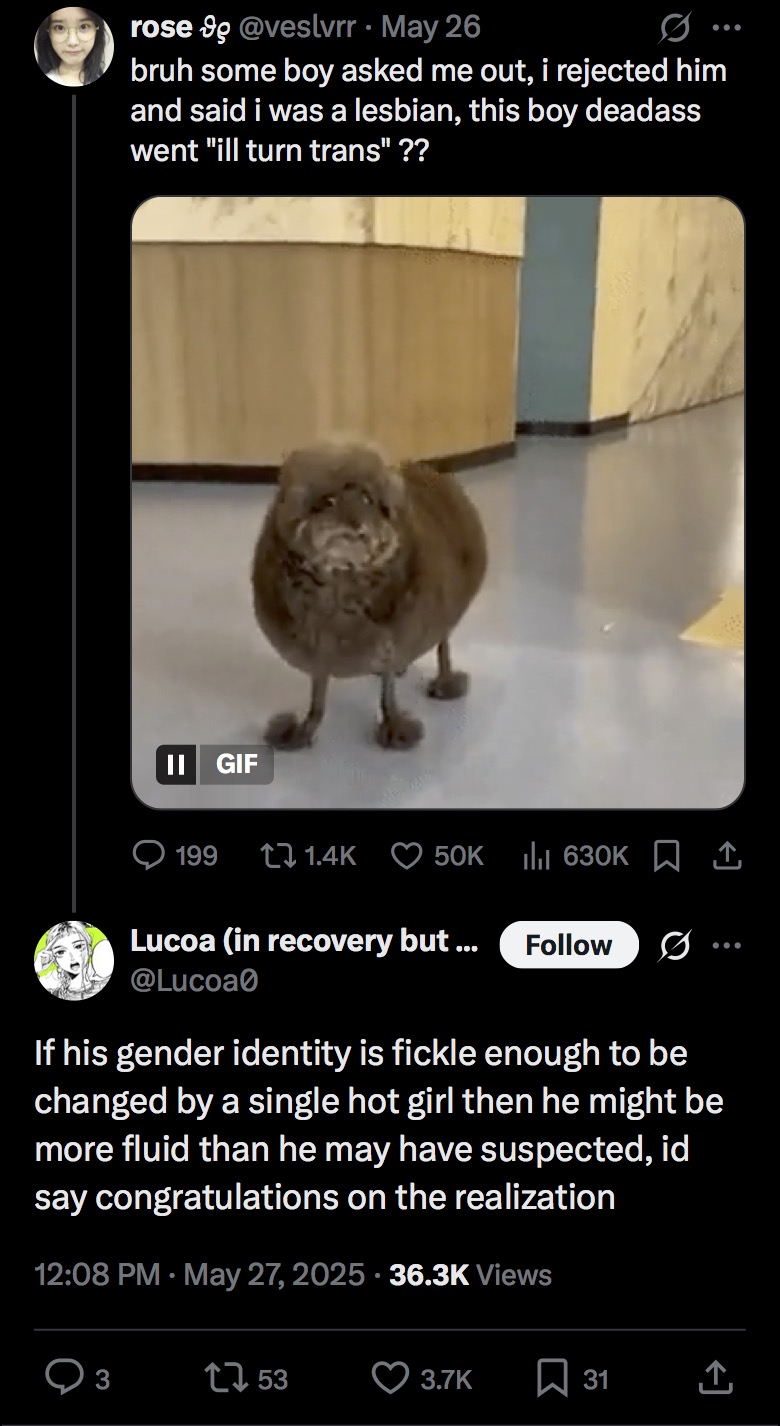Open rose's profile picture
This screenshot has width=780, height=1426.
pos(75,47)
